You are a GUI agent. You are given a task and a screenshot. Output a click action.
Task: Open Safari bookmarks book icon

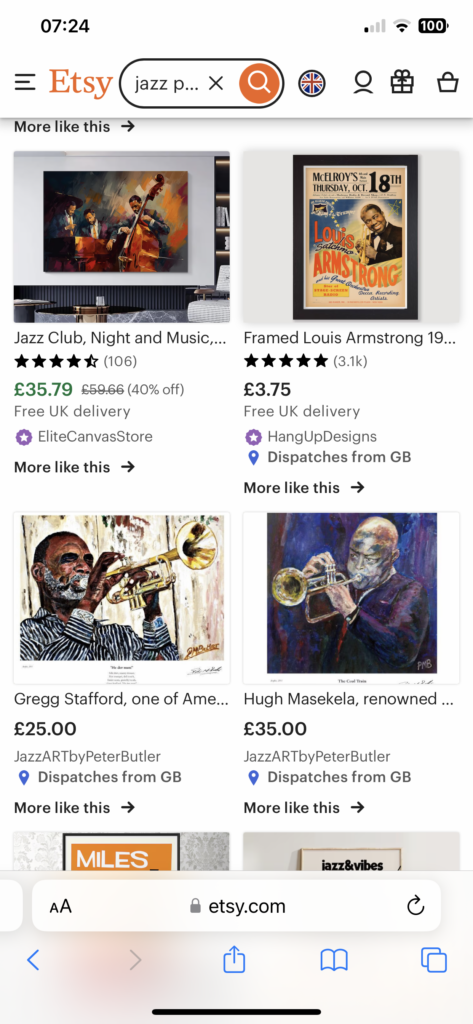tap(334, 960)
